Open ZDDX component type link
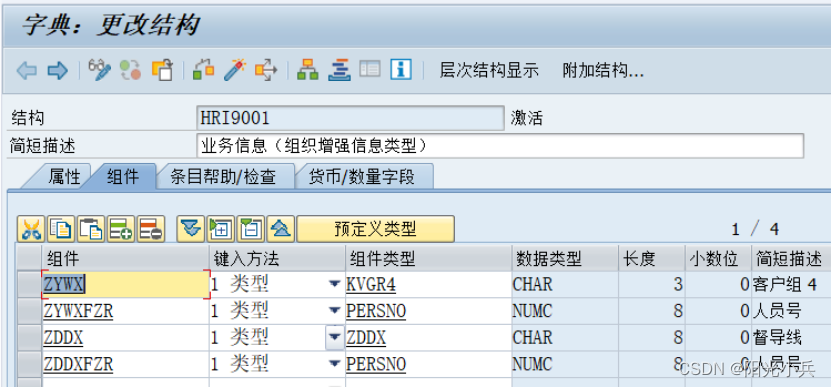The height and width of the screenshot is (387, 831). point(366,338)
